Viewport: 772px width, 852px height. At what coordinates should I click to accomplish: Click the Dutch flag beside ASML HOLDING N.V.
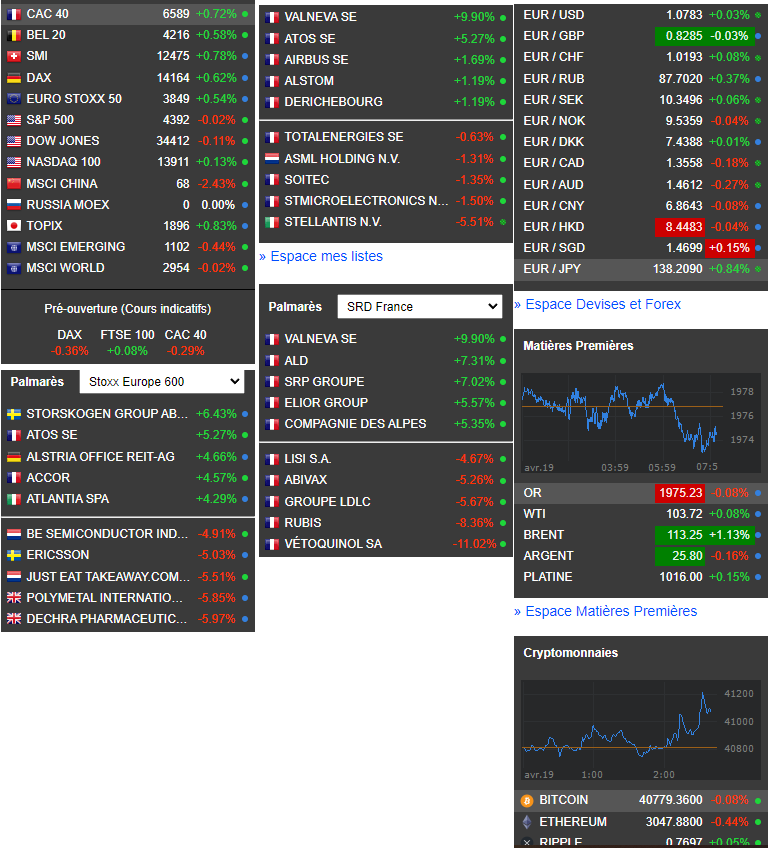click(272, 159)
